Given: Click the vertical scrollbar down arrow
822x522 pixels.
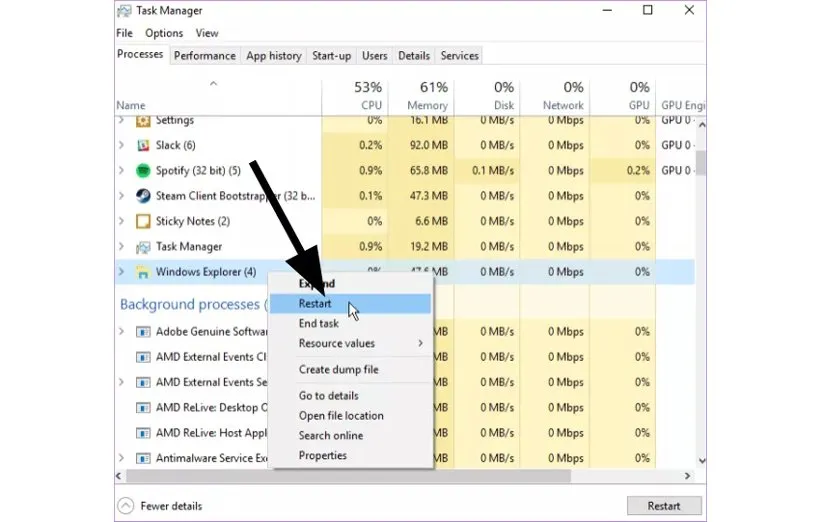Looking at the screenshot, I should point(700,461).
